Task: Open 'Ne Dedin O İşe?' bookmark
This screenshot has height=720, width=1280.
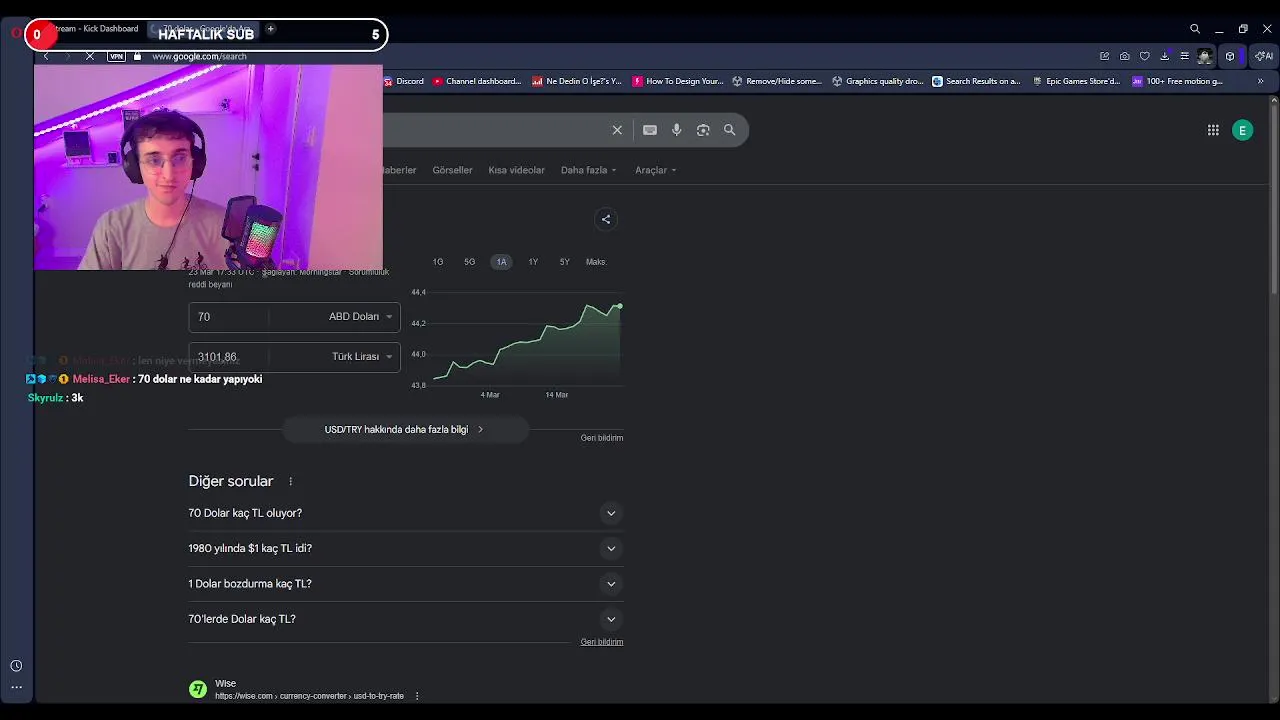Action: pyautogui.click(x=577, y=81)
